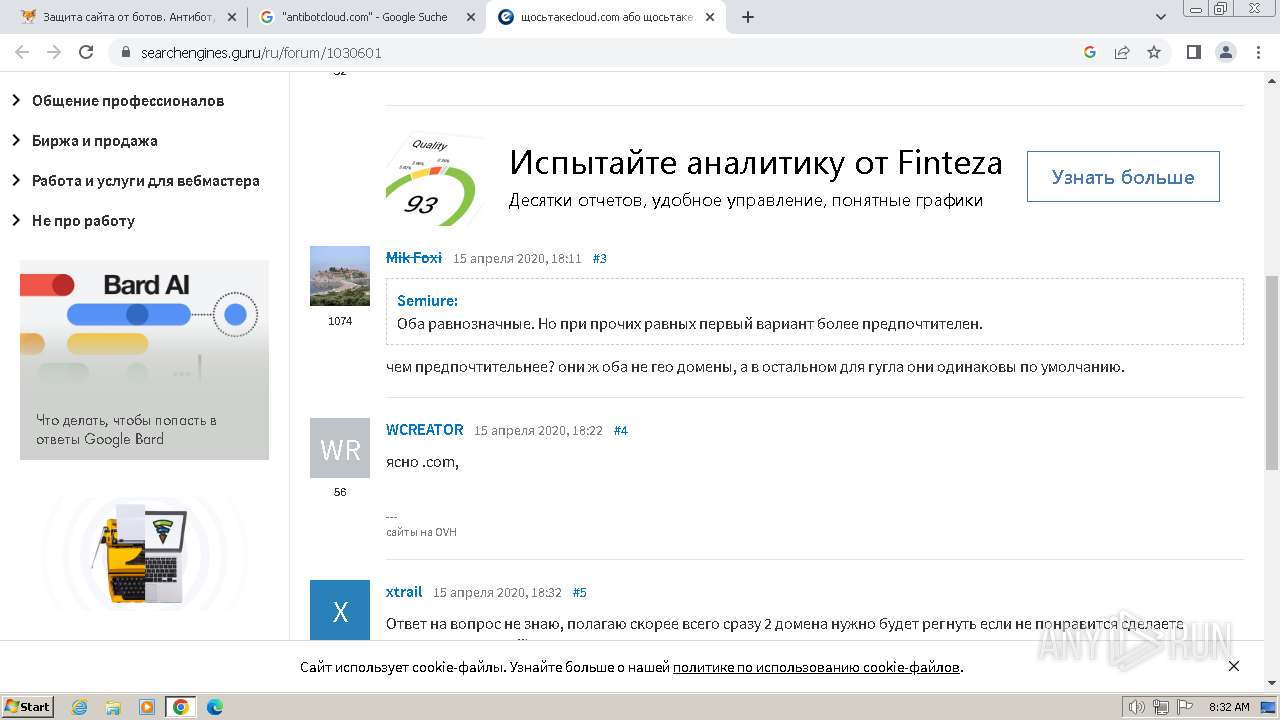Screen dimensions: 1280x720
Task: Toggle browser side panel
Action: click(x=1193, y=52)
